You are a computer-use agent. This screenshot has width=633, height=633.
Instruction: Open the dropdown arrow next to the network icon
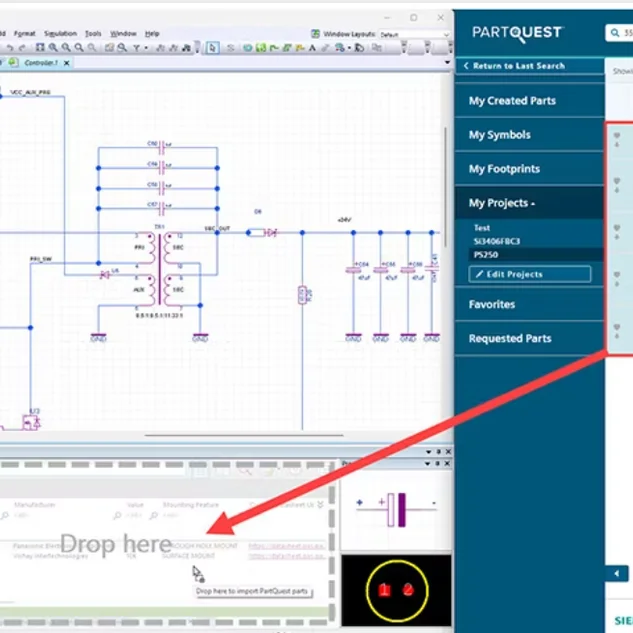[x=349, y=48]
